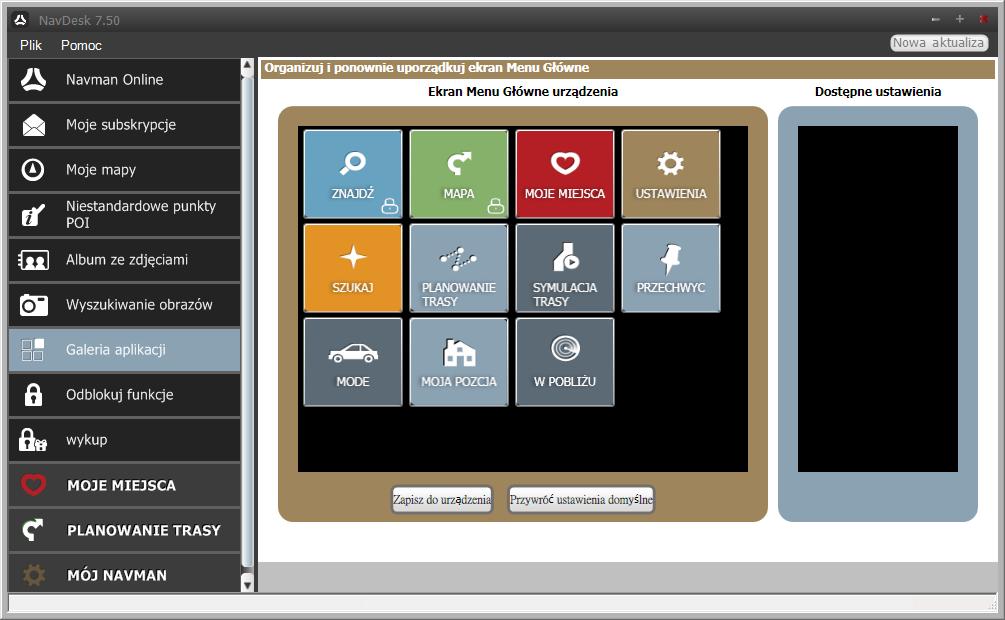
Task: Click the PLANOWANIE TRASY arrow icon in the sidebar
Action: pos(33,530)
